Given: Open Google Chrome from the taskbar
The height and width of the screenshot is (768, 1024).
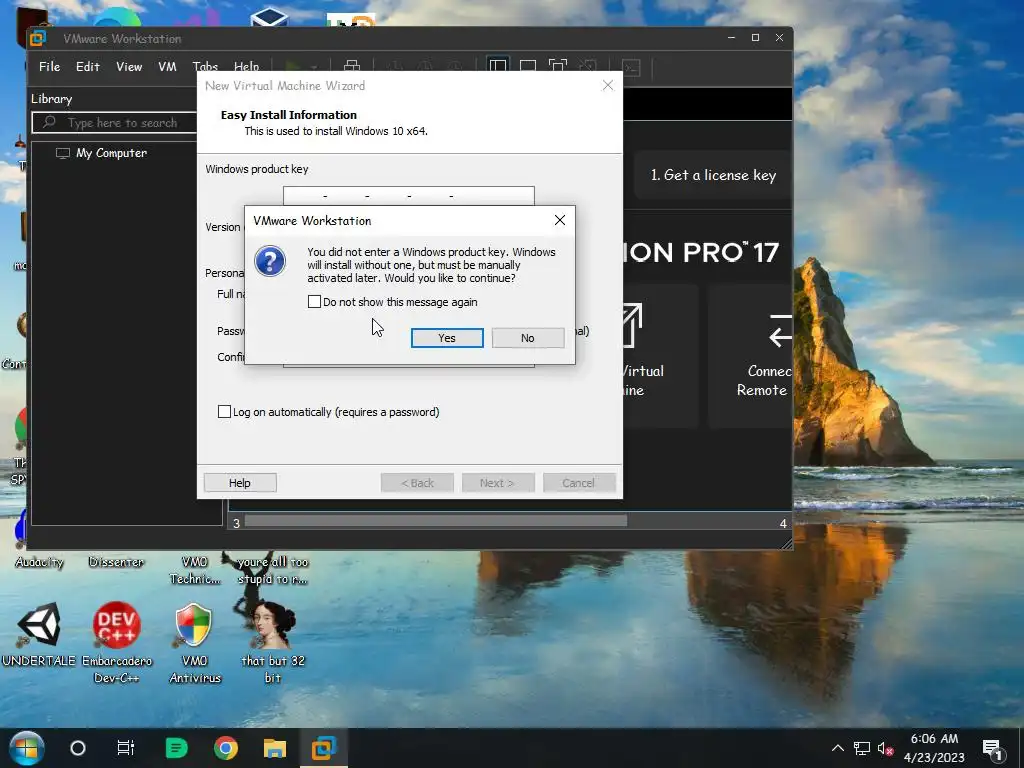Looking at the screenshot, I should 225,748.
